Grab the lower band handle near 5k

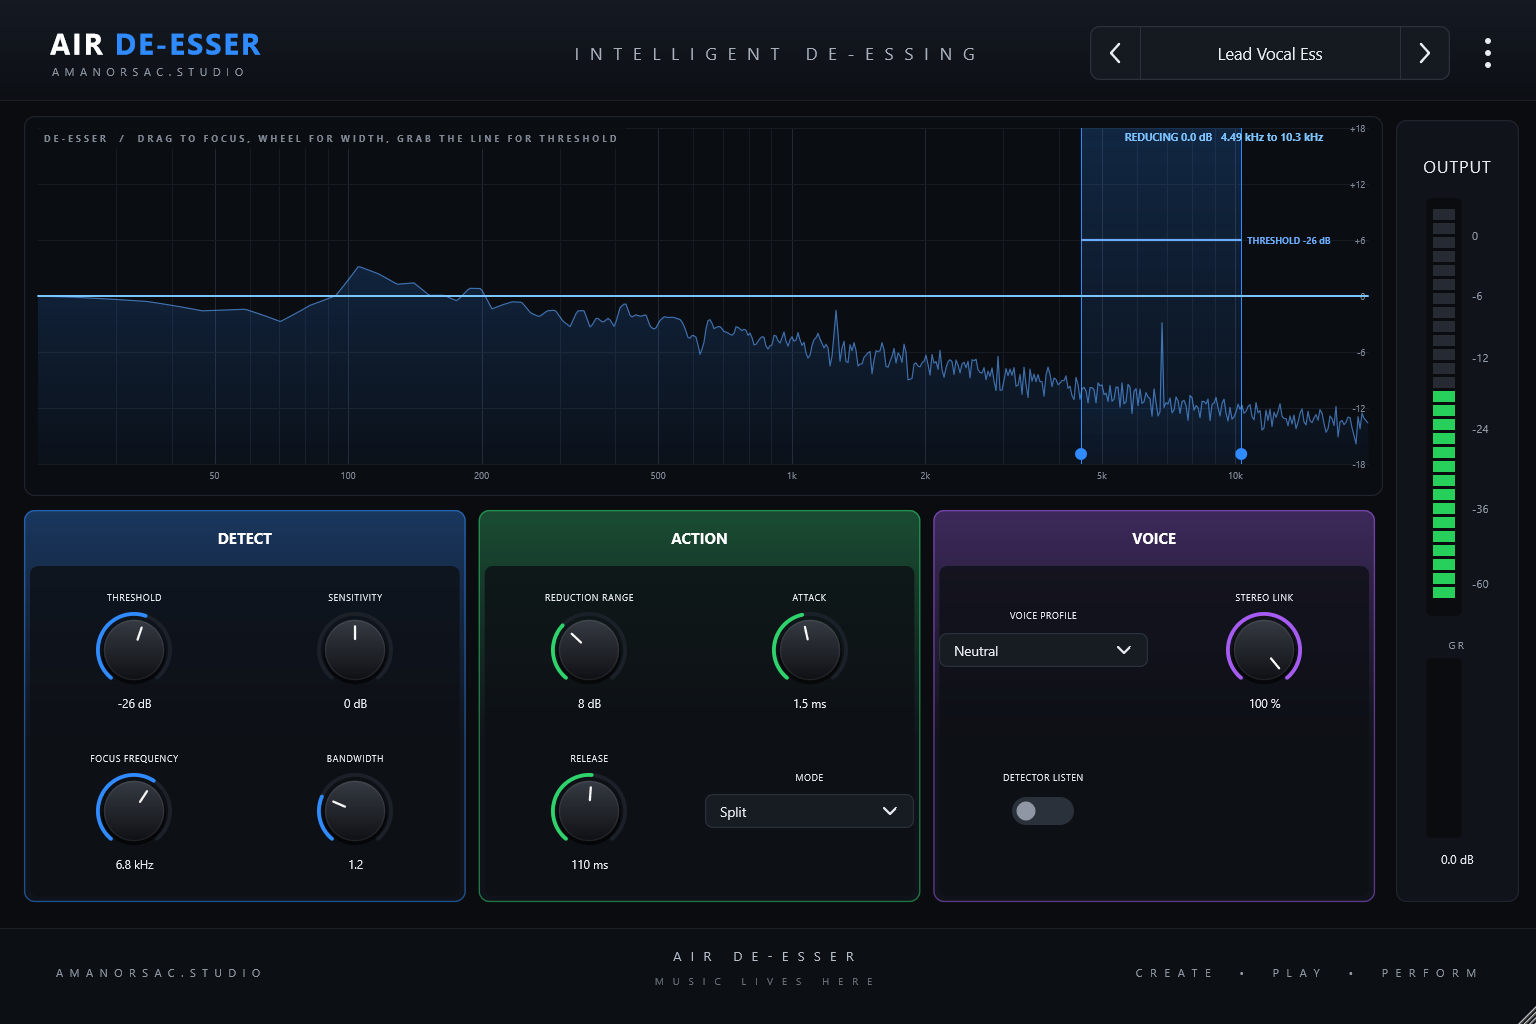pos(1081,454)
